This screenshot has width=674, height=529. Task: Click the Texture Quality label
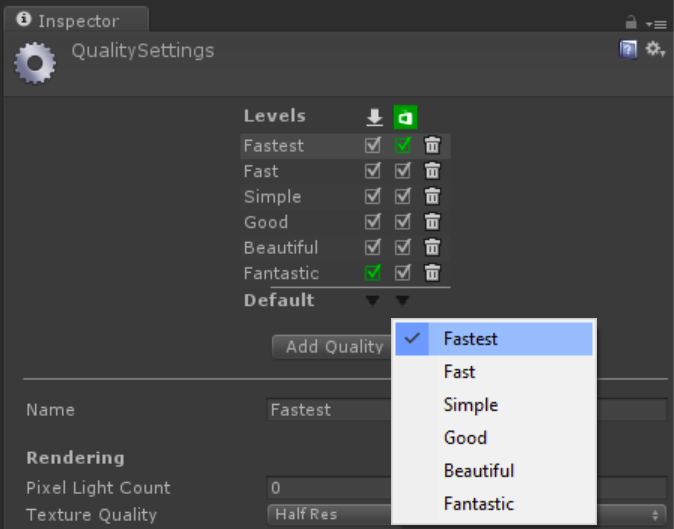tap(92, 515)
